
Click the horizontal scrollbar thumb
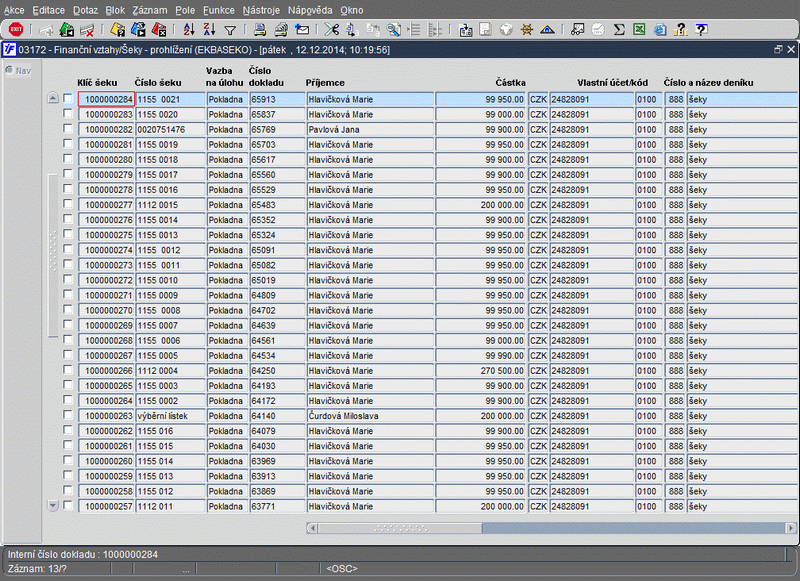point(400,528)
